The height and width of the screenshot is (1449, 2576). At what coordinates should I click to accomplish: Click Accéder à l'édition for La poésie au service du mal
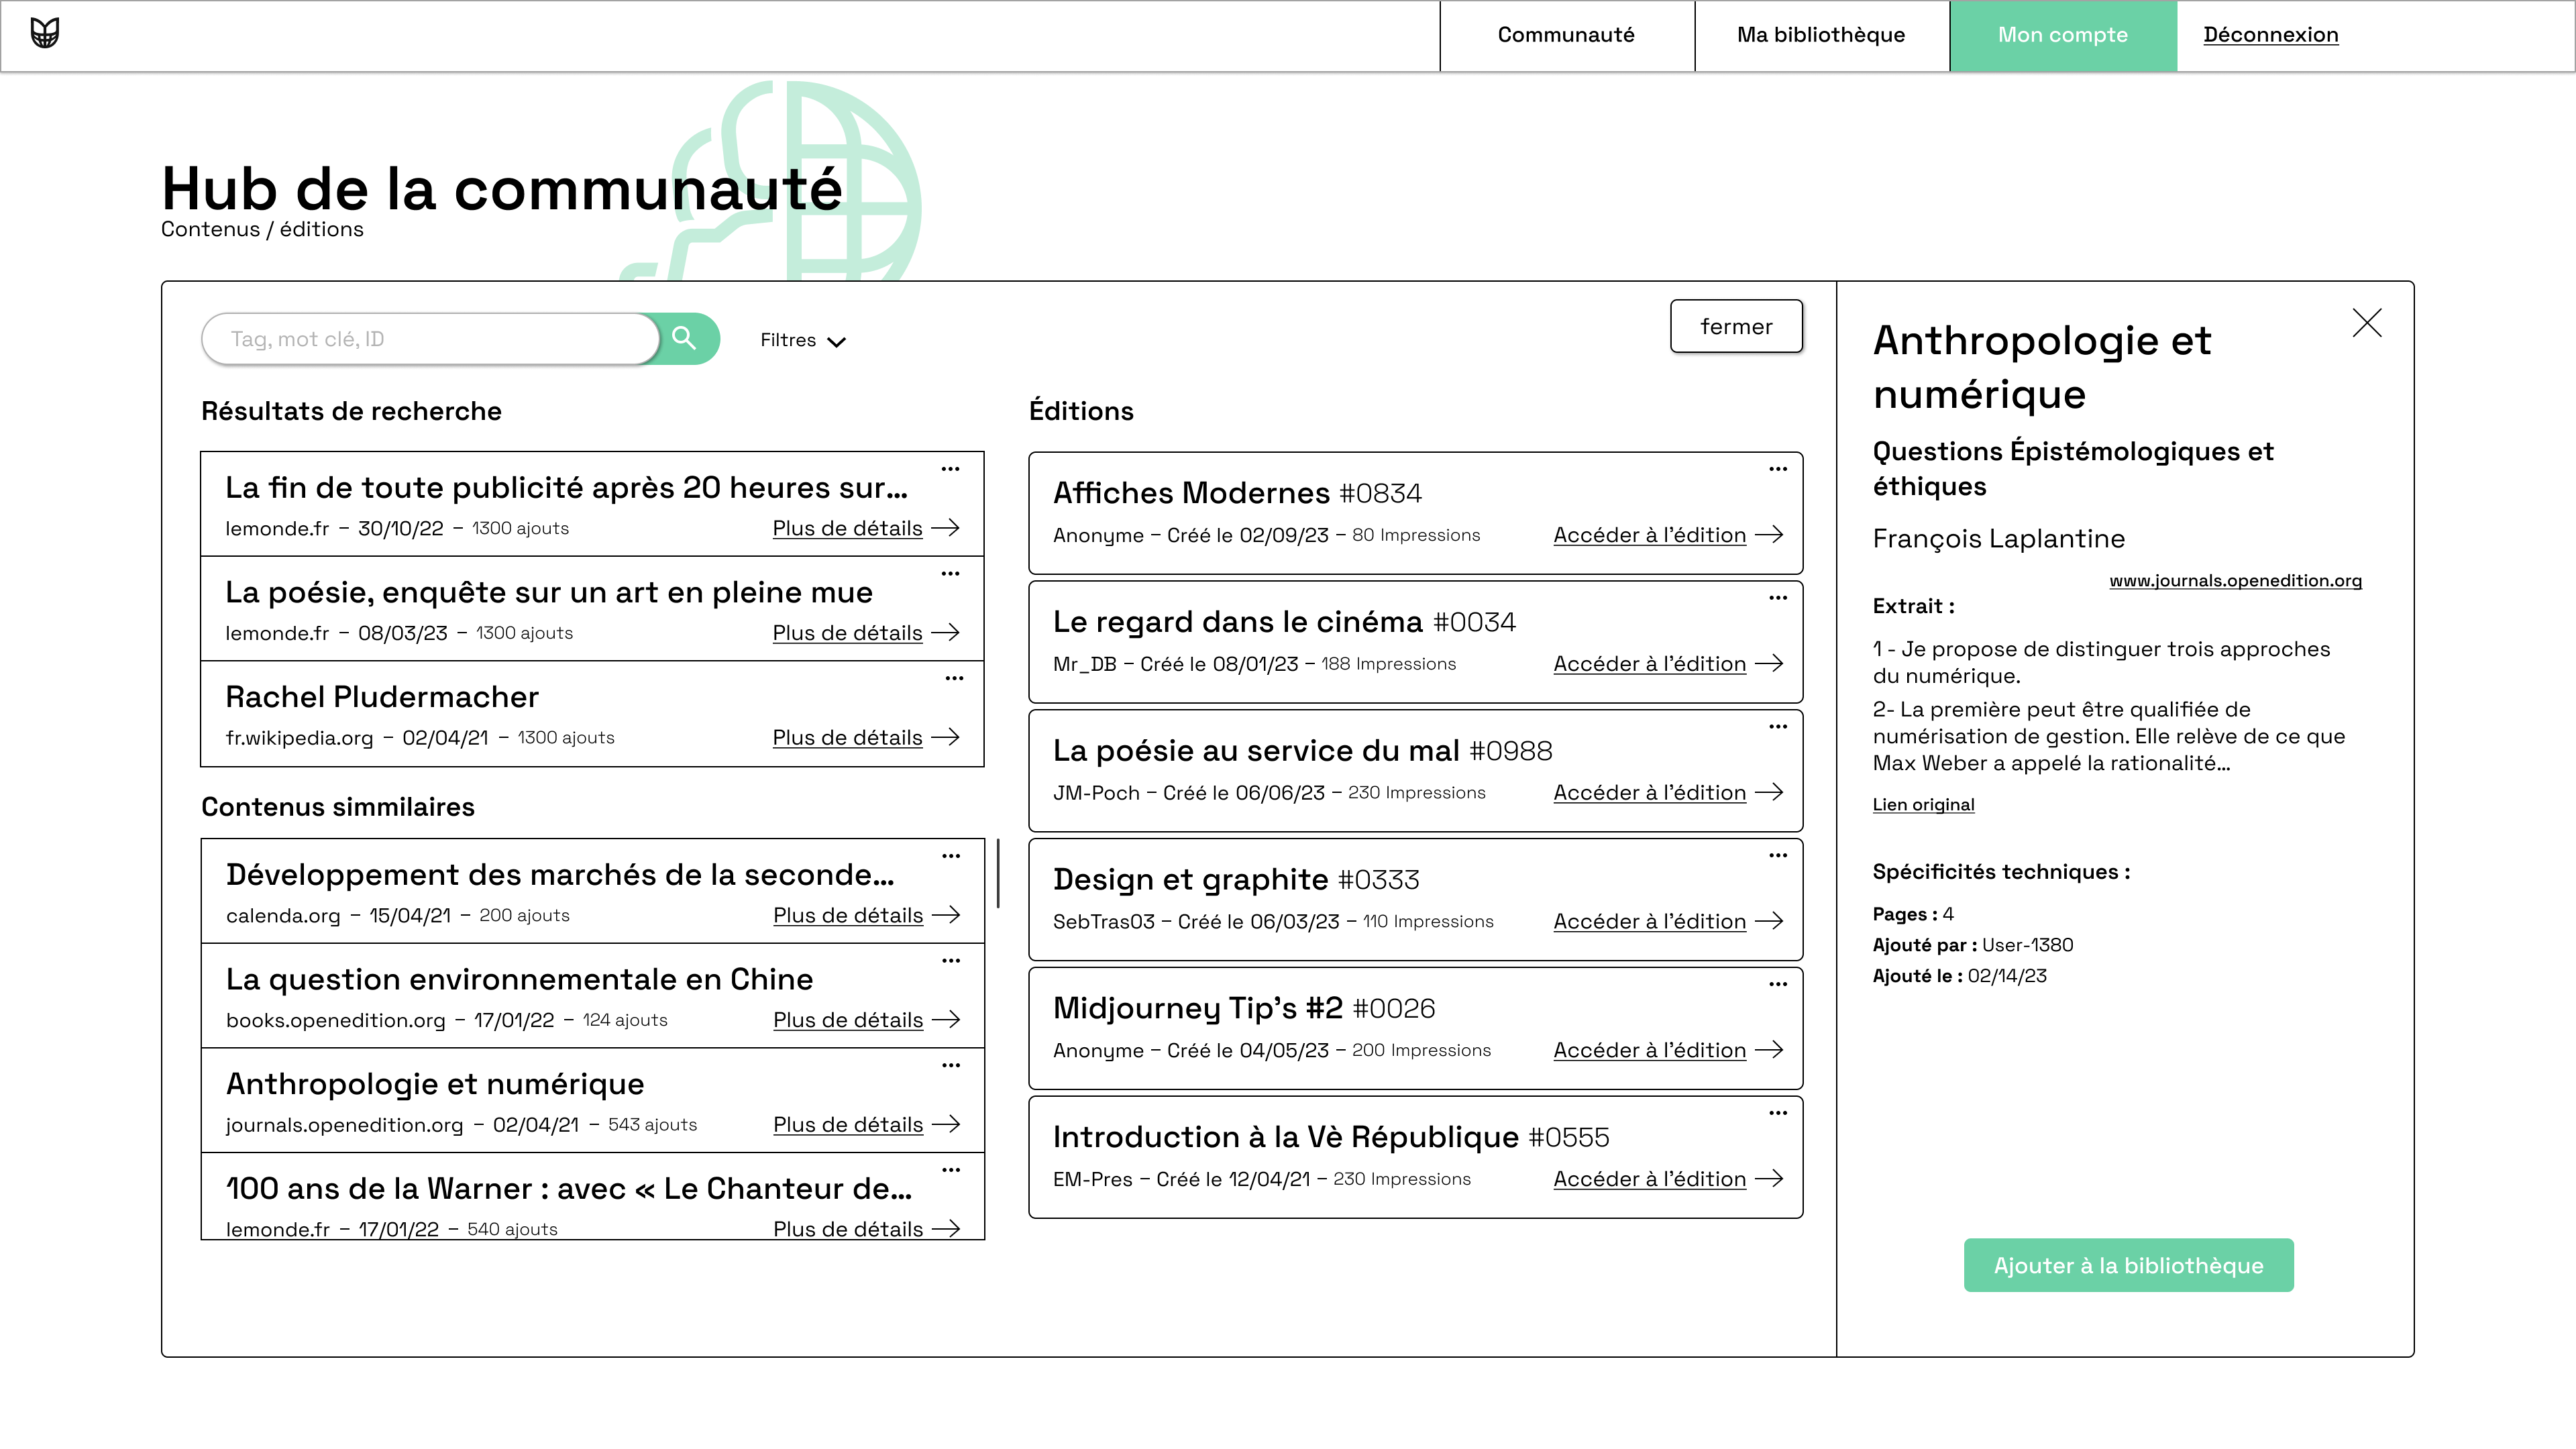(1649, 792)
